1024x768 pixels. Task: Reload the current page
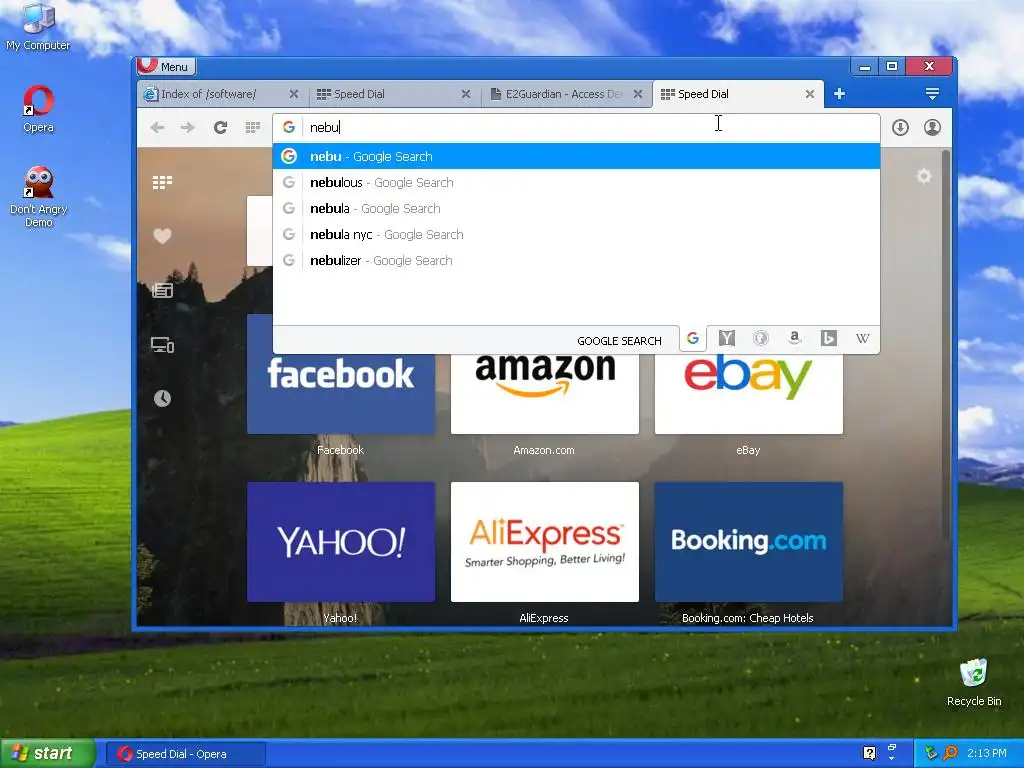(220, 127)
